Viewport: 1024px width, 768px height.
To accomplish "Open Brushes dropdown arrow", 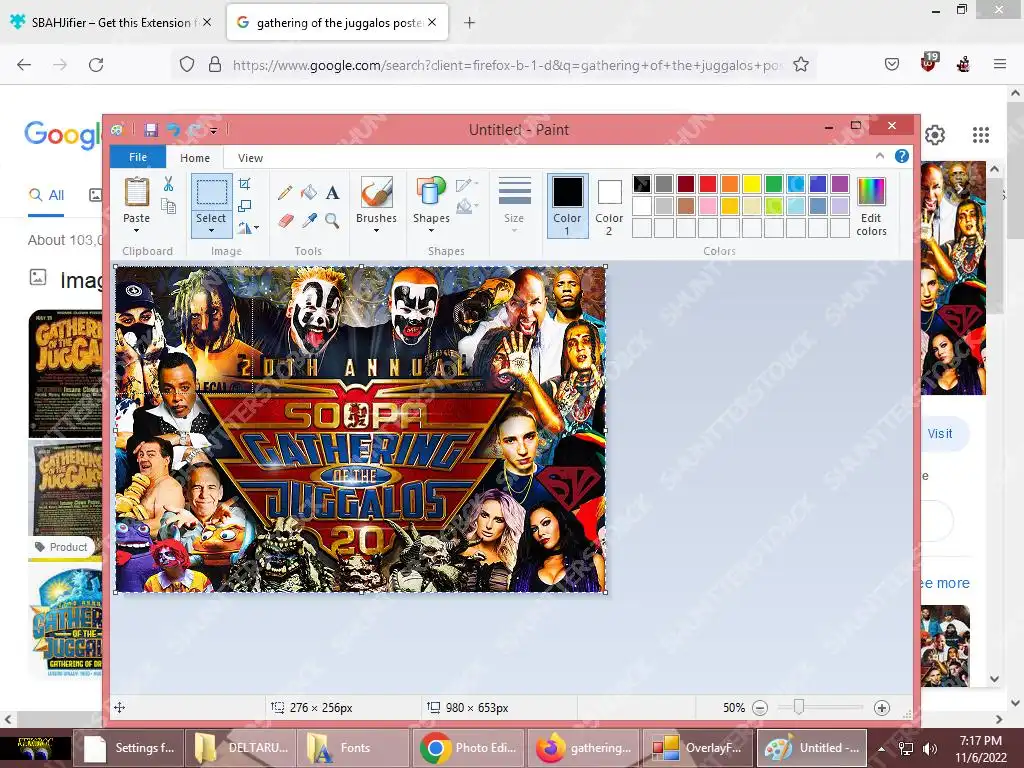I will pos(376,231).
